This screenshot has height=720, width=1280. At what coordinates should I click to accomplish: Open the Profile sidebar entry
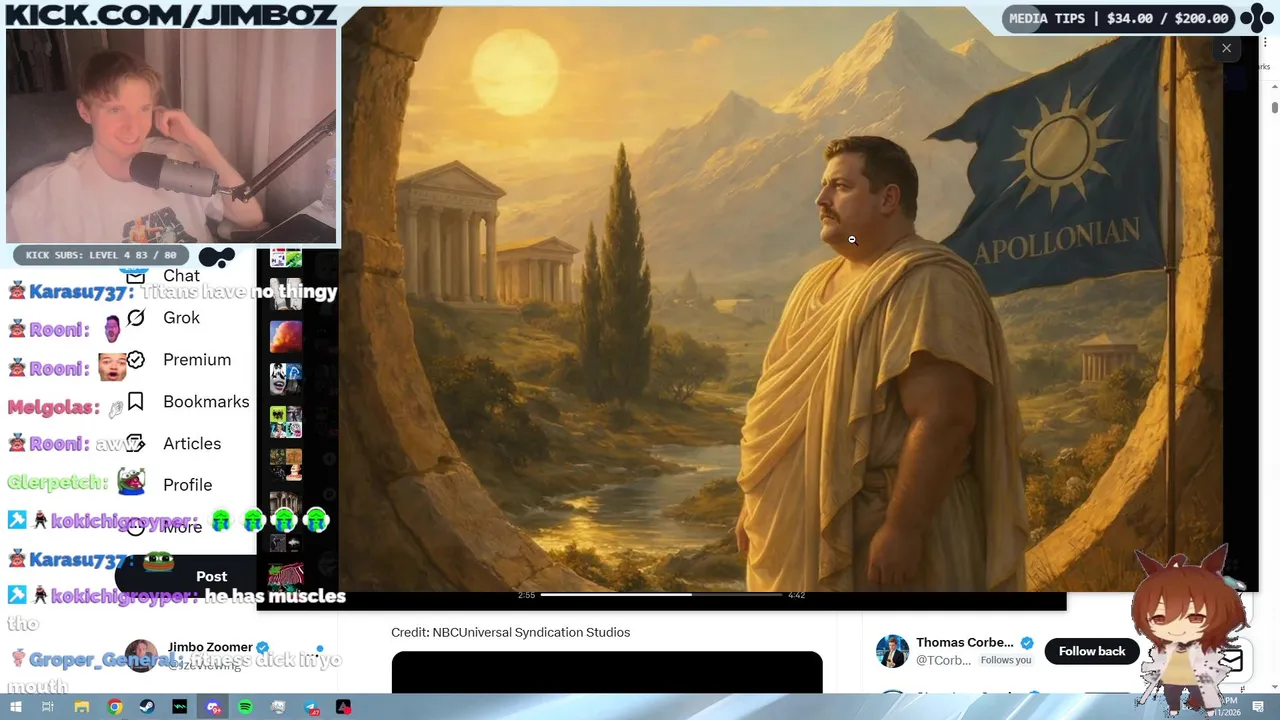coord(187,485)
